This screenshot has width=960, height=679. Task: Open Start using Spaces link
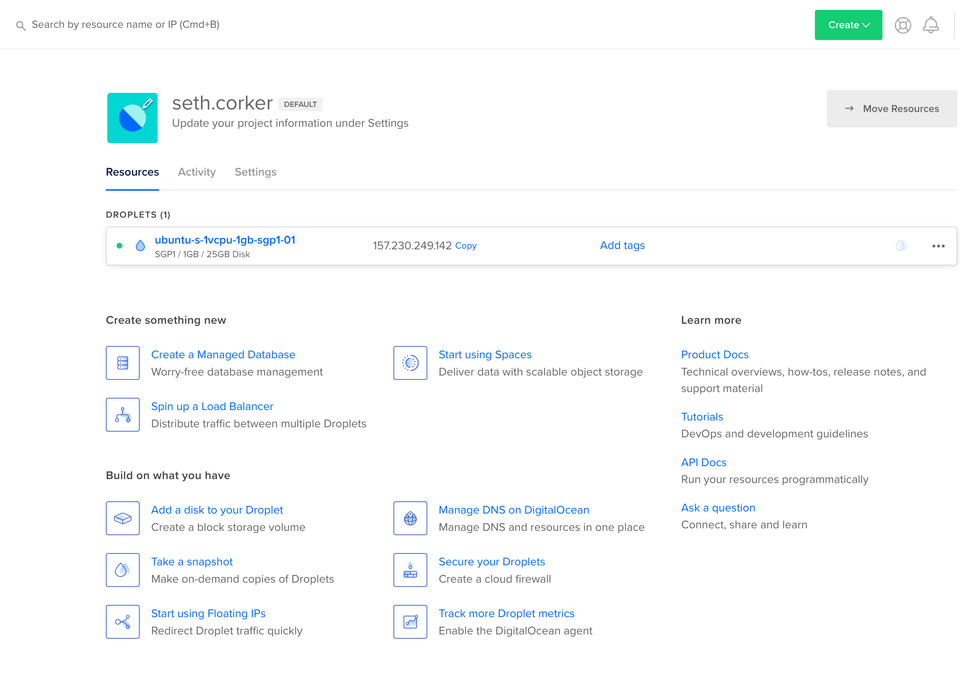click(485, 355)
